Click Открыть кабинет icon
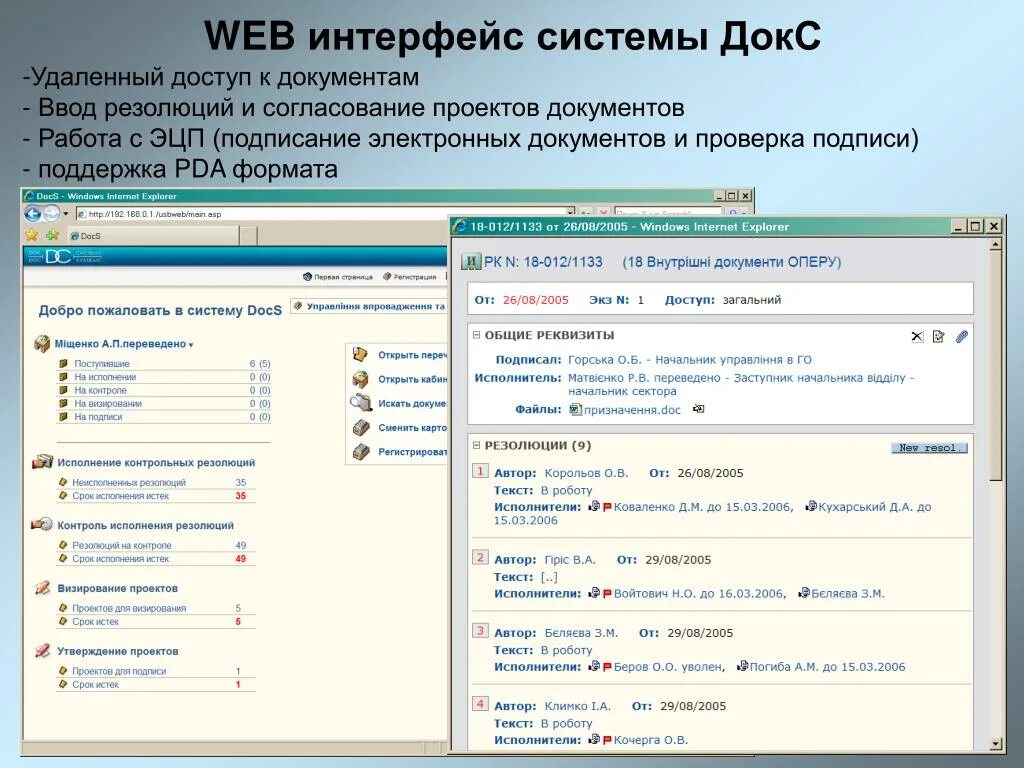The height and width of the screenshot is (768, 1024). pos(360,379)
